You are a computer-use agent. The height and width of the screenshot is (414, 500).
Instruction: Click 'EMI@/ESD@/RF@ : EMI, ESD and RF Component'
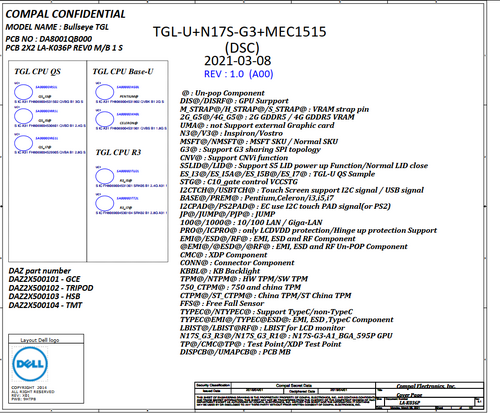[x=268, y=239]
